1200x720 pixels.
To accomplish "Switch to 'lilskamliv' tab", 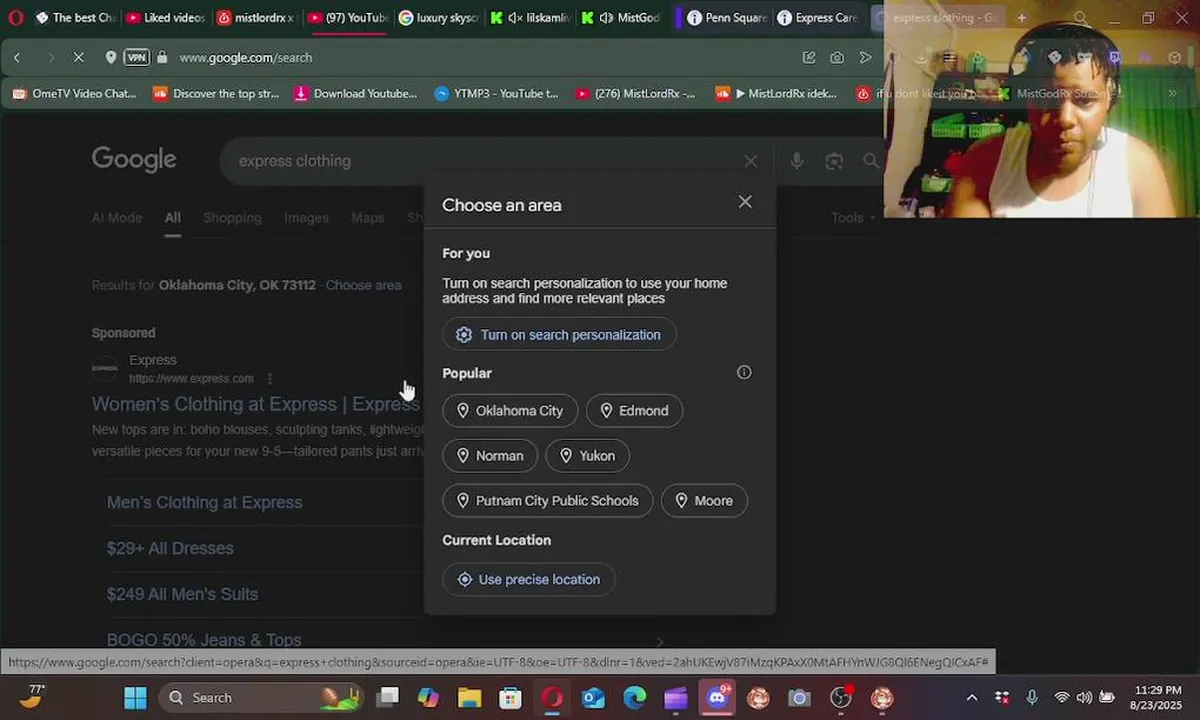I will pos(530,18).
